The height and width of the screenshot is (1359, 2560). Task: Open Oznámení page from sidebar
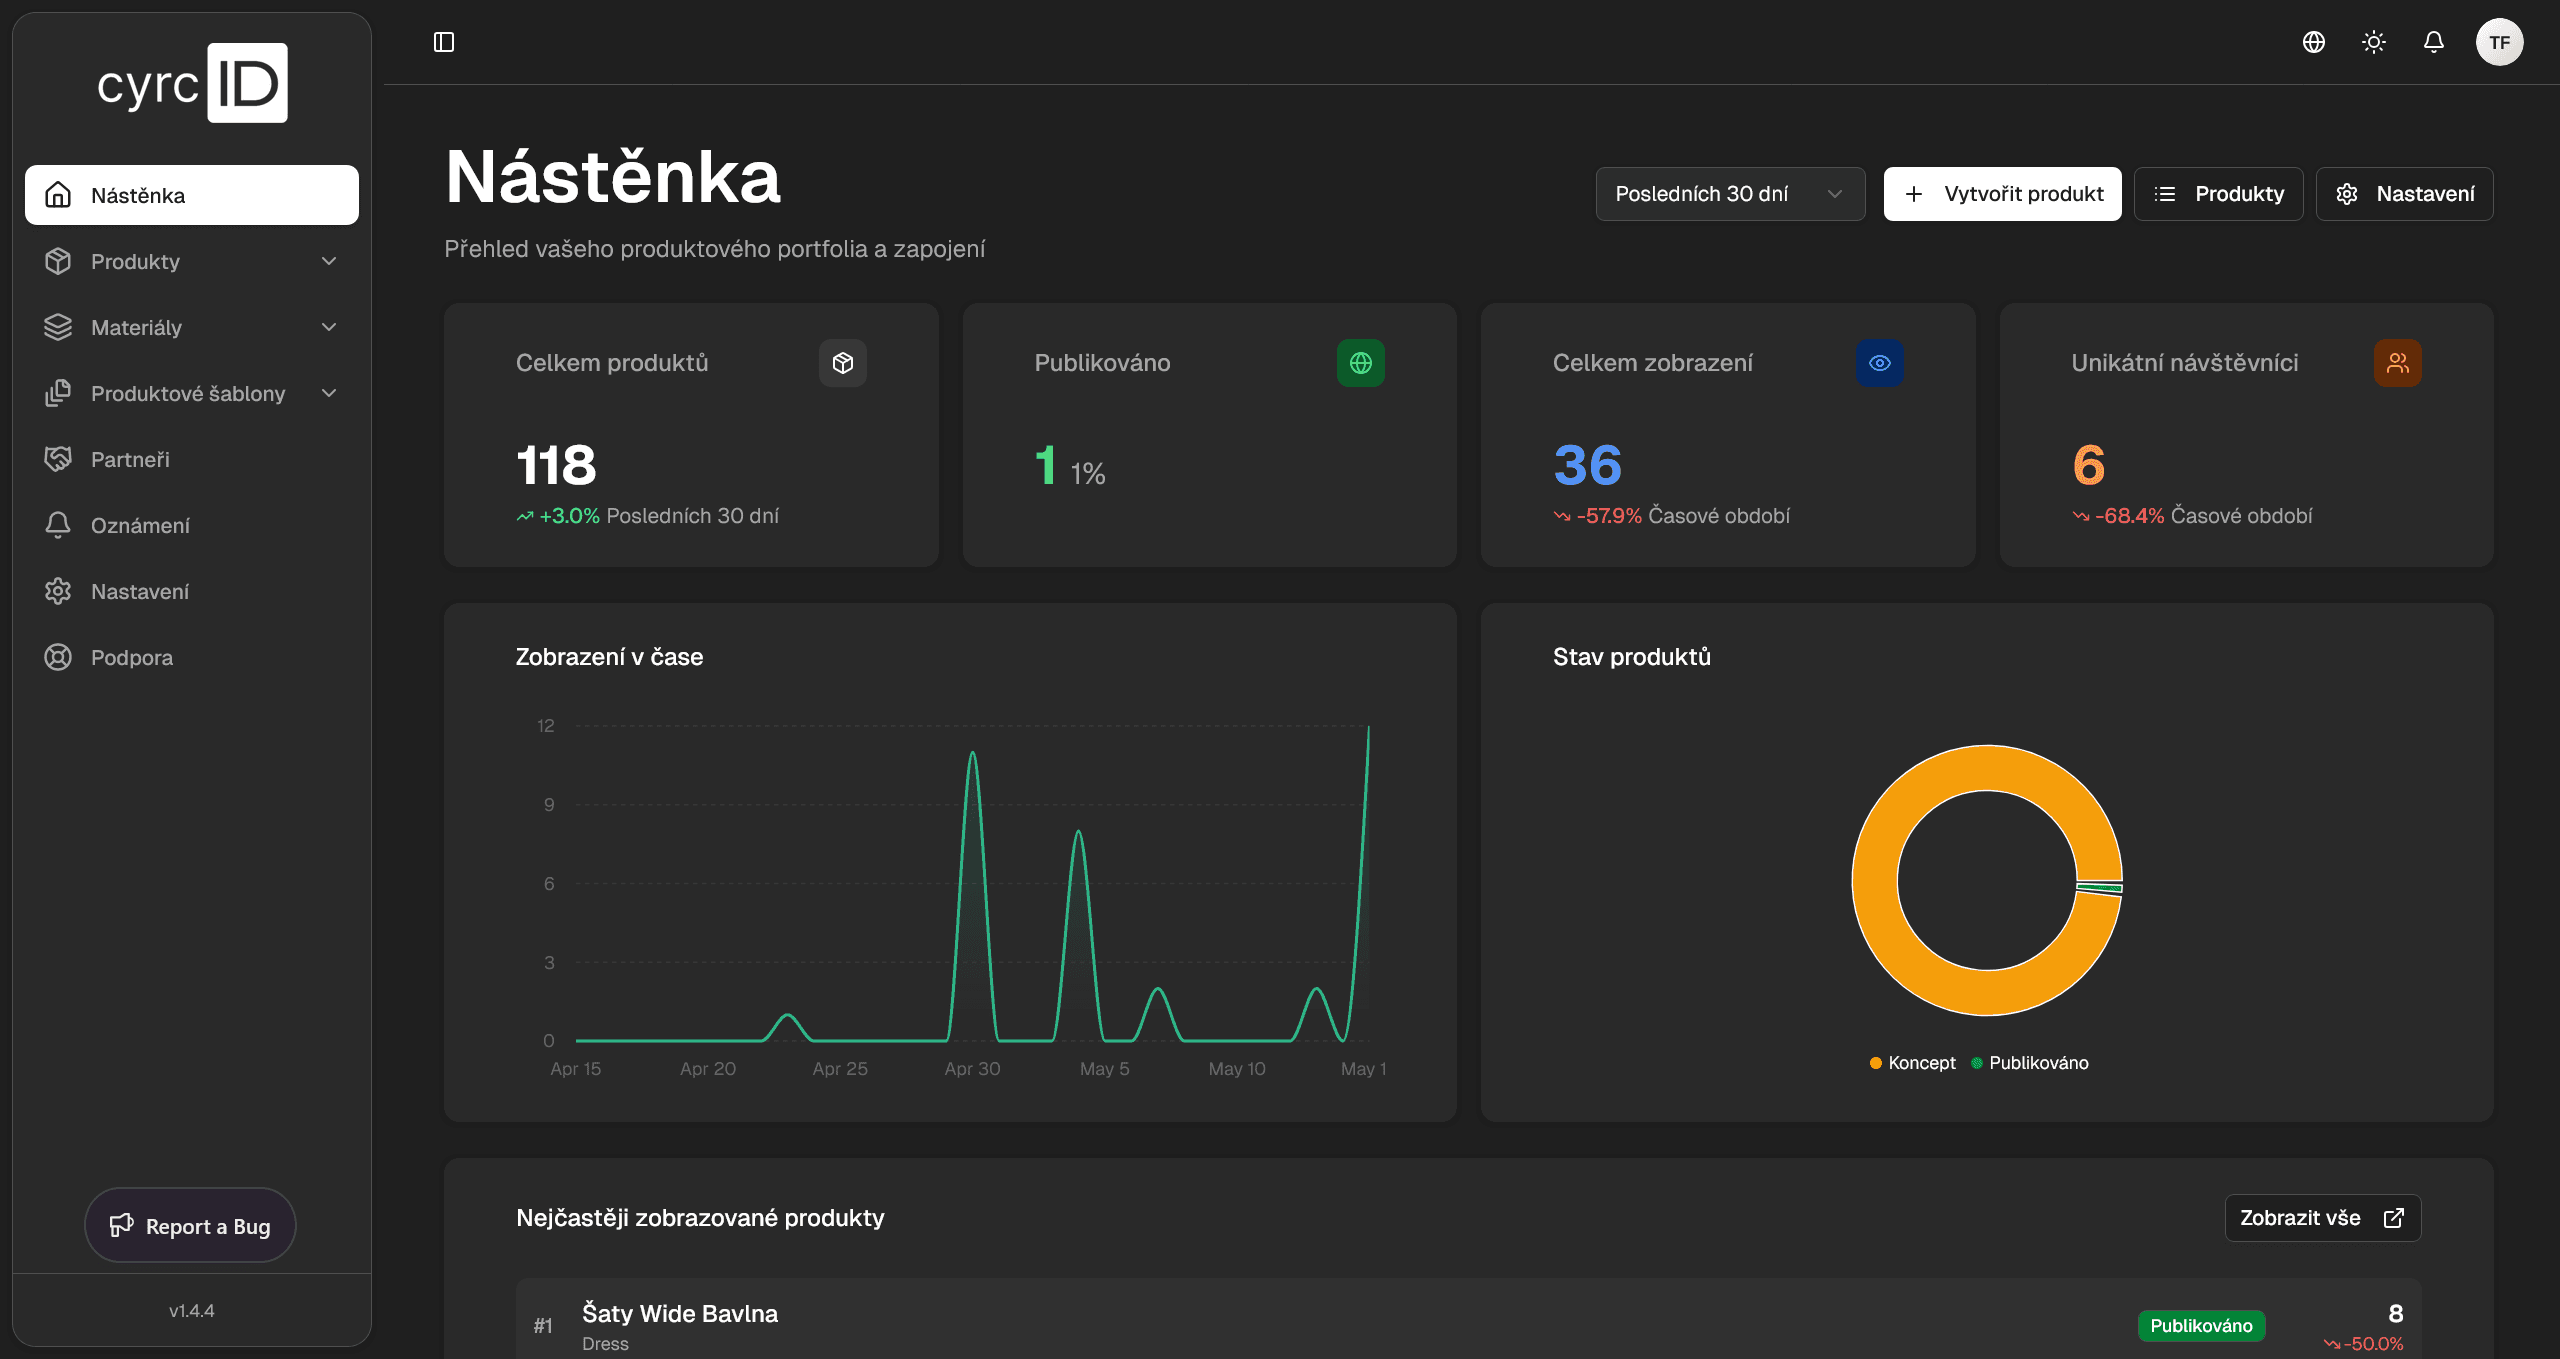tap(192, 525)
